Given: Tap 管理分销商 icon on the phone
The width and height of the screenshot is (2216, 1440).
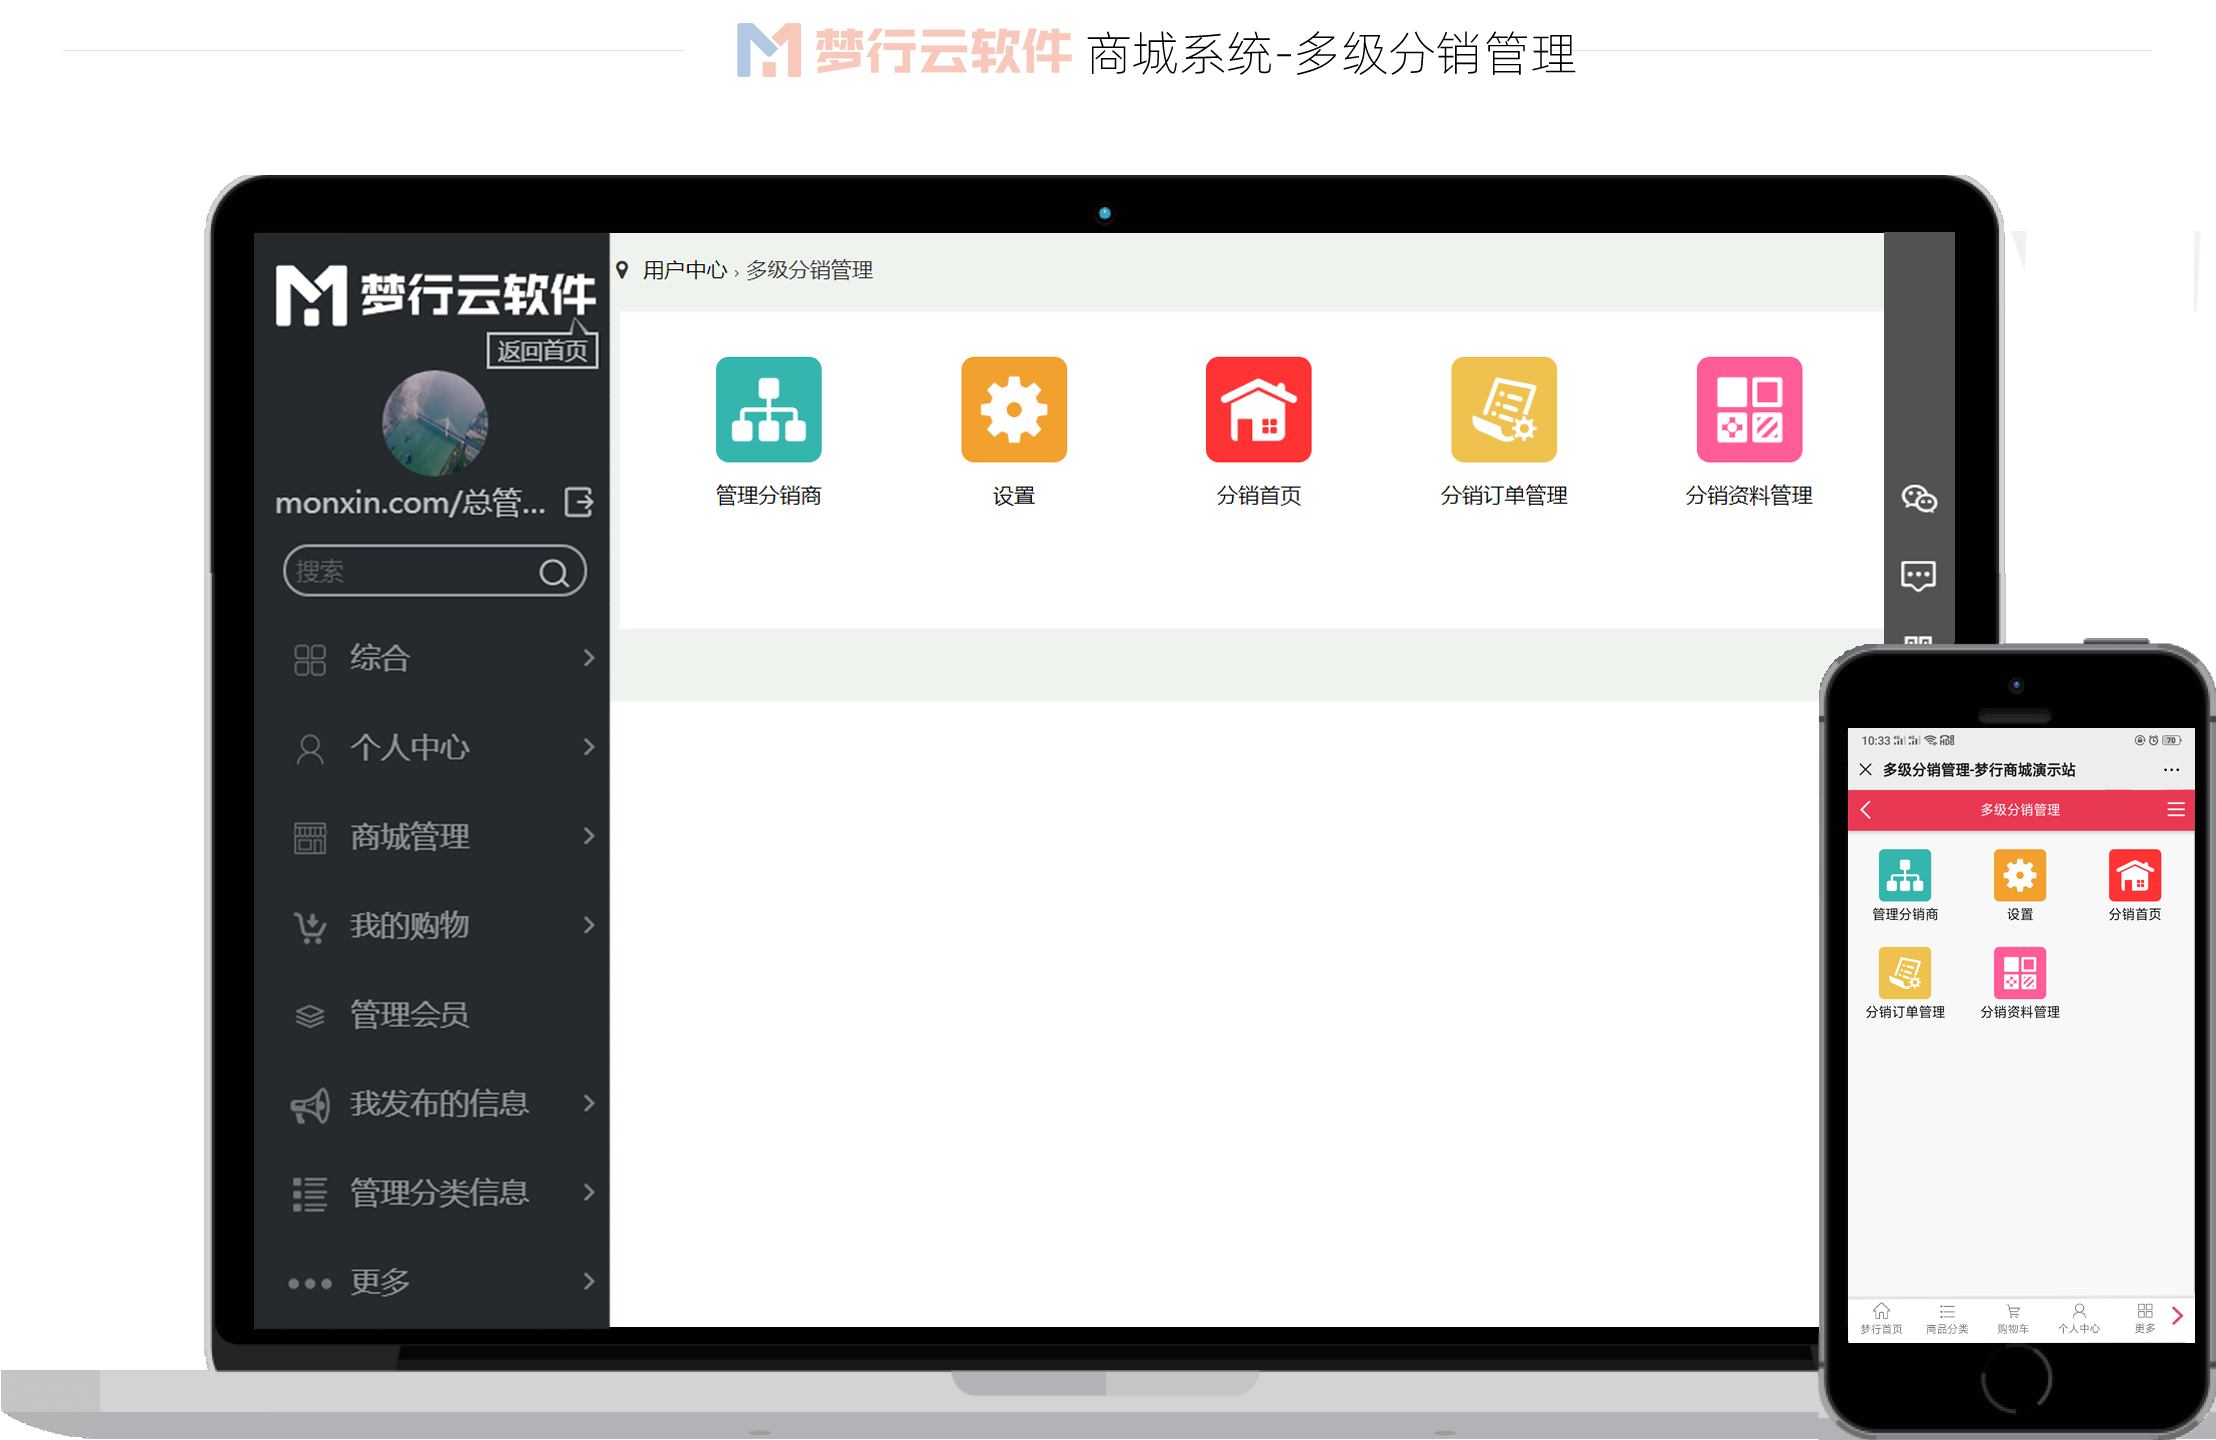Looking at the screenshot, I should (1905, 875).
